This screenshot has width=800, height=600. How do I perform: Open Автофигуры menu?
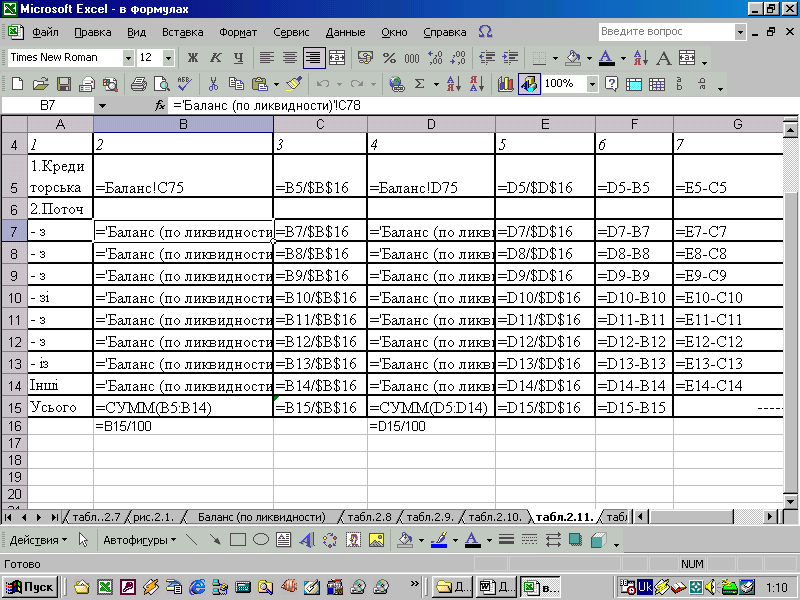140,540
